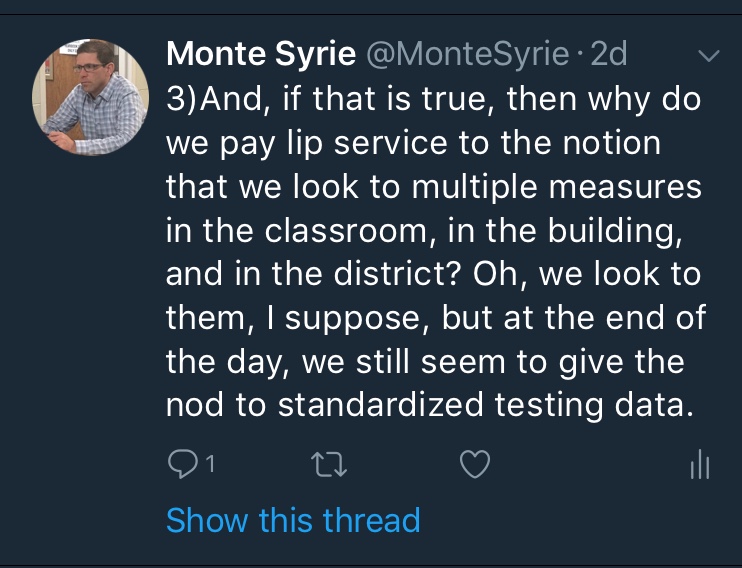This screenshot has height=568, width=742.
Task: Click the reply count number '1'
Action: click(210, 464)
